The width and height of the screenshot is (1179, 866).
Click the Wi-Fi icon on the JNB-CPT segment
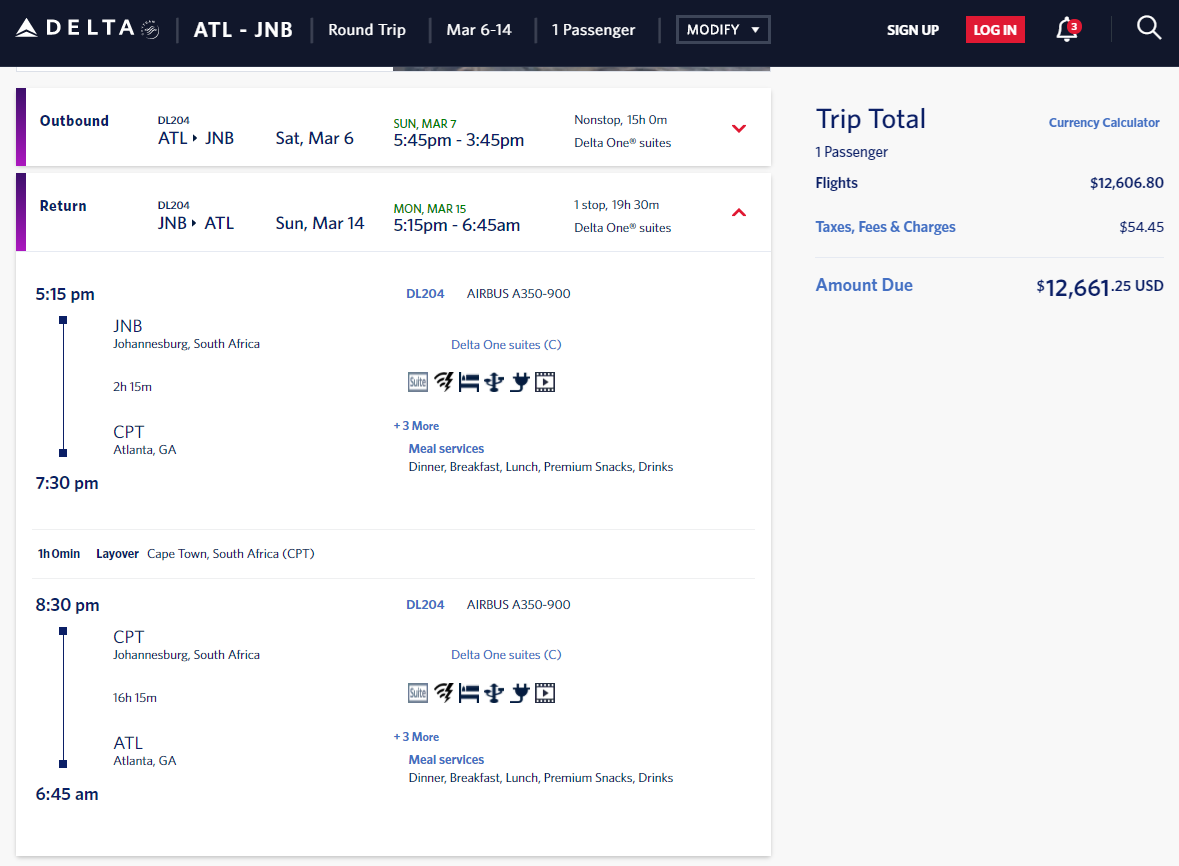coord(443,381)
